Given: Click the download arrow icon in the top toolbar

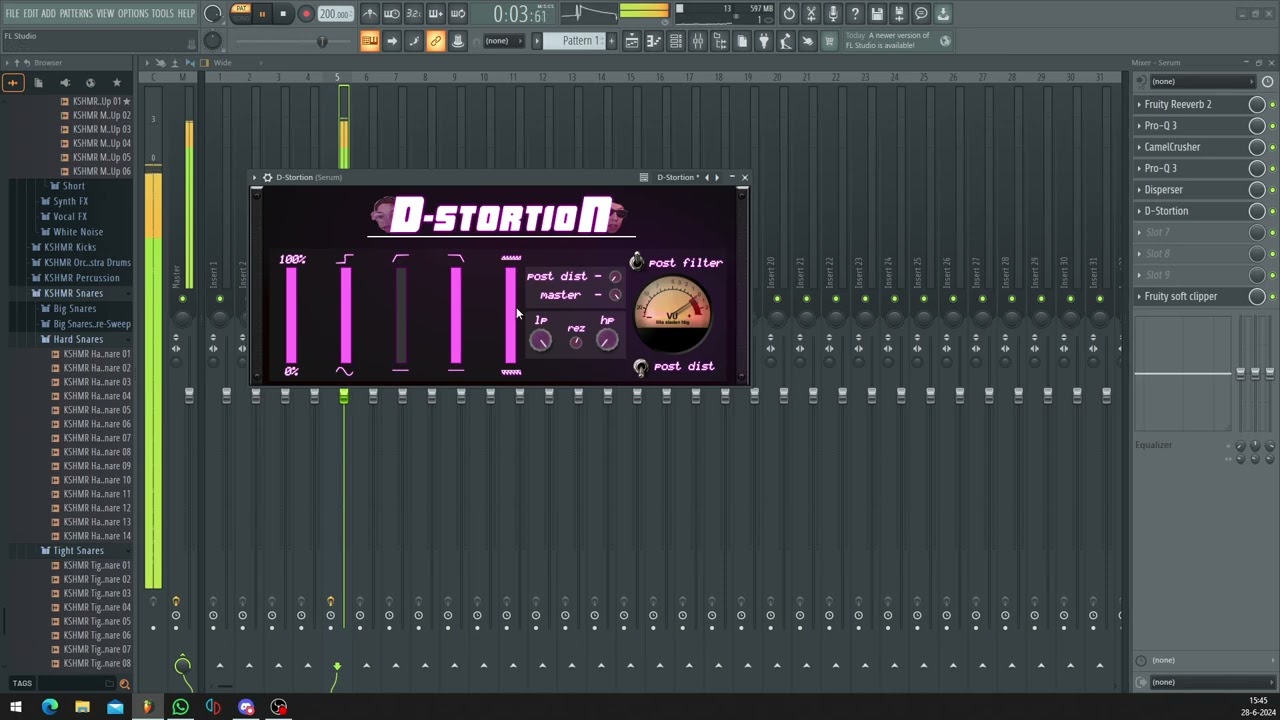Looking at the screenshot, I should pos(943,14).
